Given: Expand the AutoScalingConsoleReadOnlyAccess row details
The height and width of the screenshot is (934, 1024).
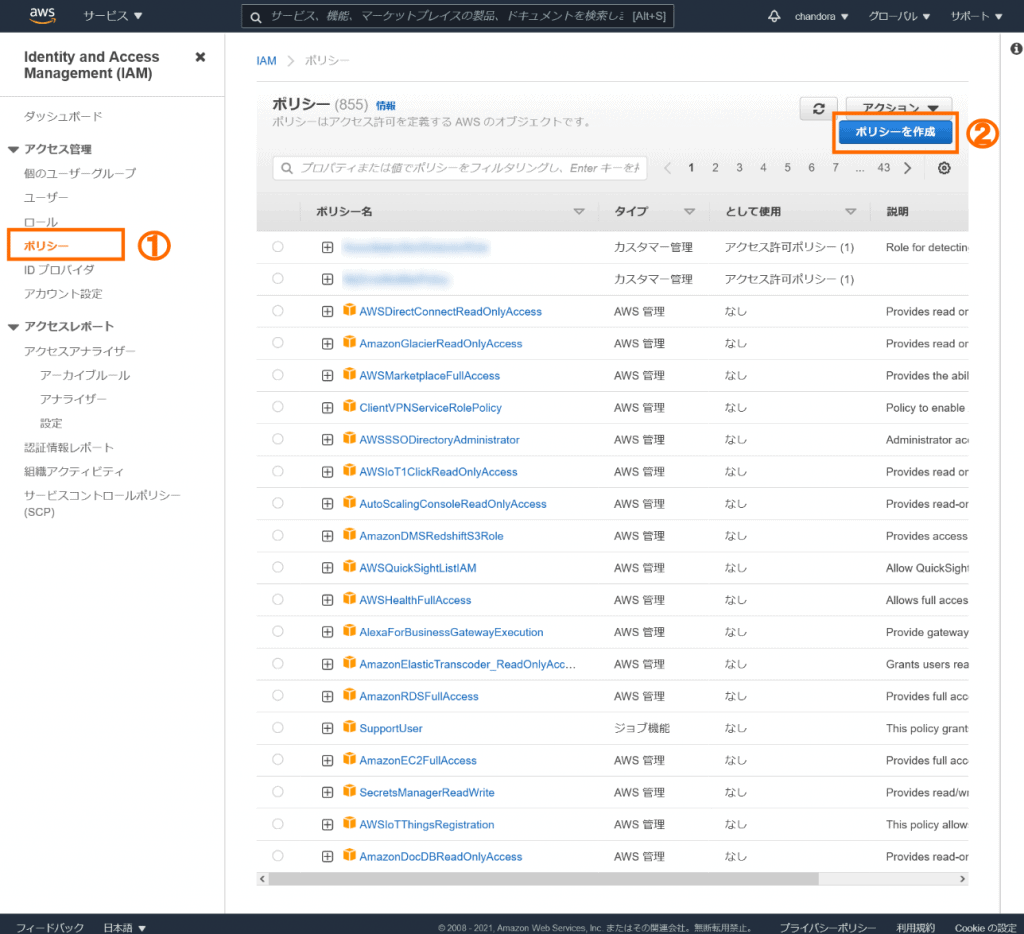Looking at the screenshot, I should coord(327,504).
